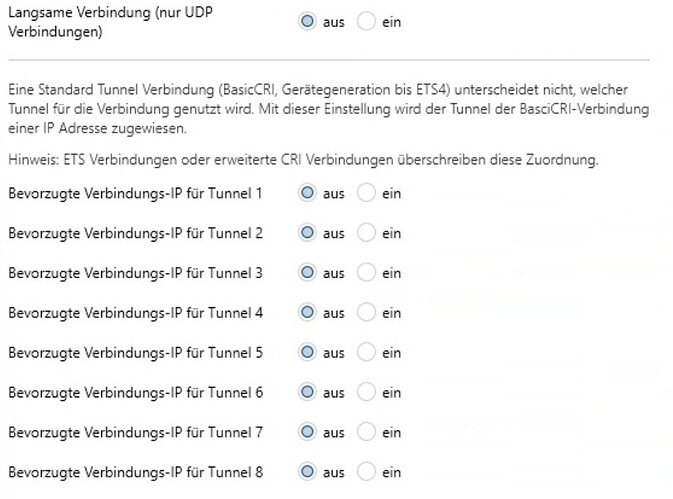Enable 'ein' for Tunnel 6 preferred IP

[x=366, y=392]
